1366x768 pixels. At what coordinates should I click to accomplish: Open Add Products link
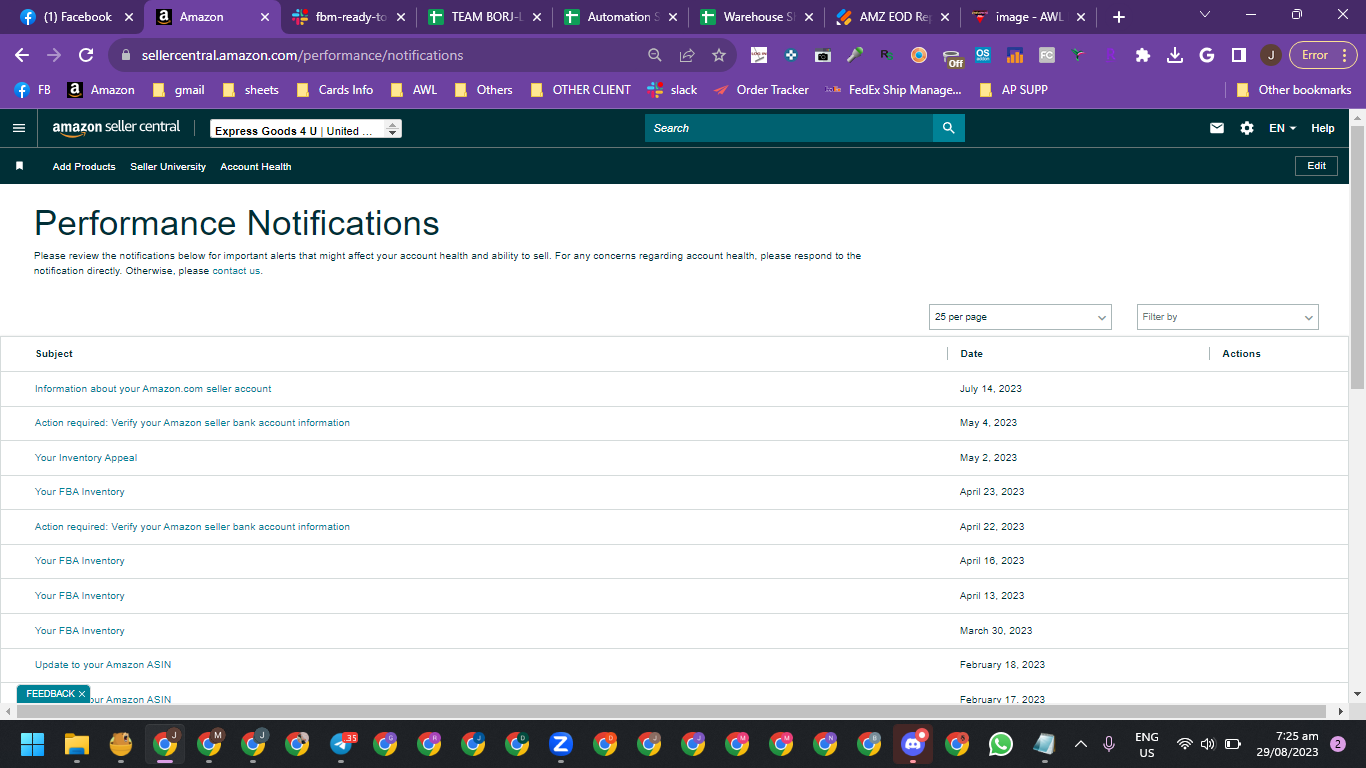click(x=84, y=167)
